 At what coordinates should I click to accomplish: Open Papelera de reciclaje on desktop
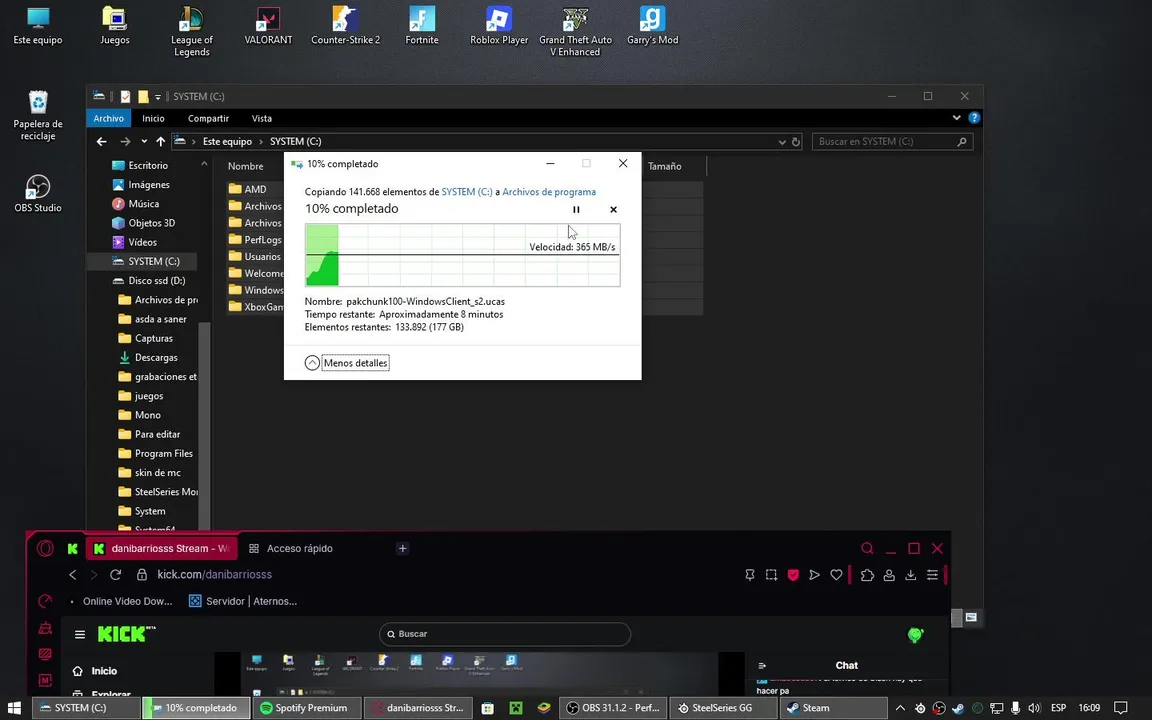pyautogui.click(x=37, y=115)
